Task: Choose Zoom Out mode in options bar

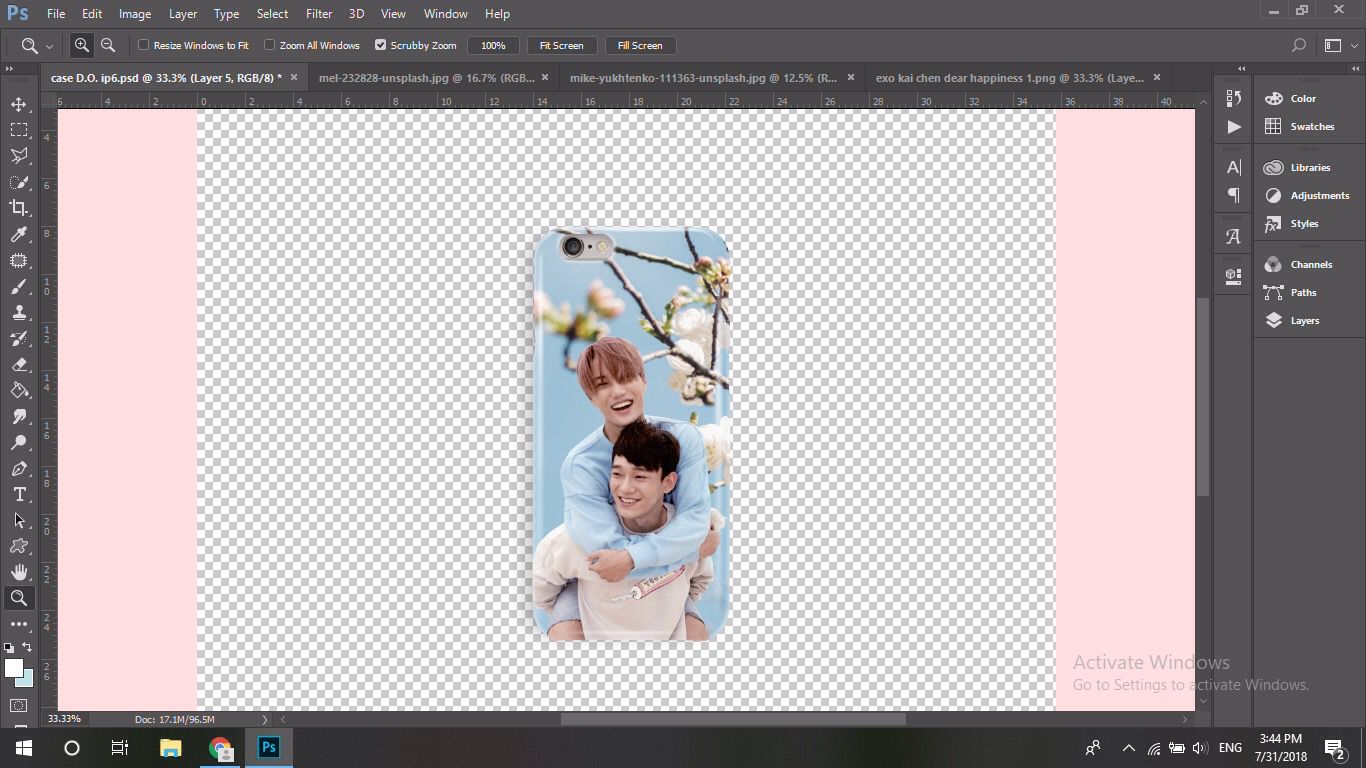Action: pos(108,45)
